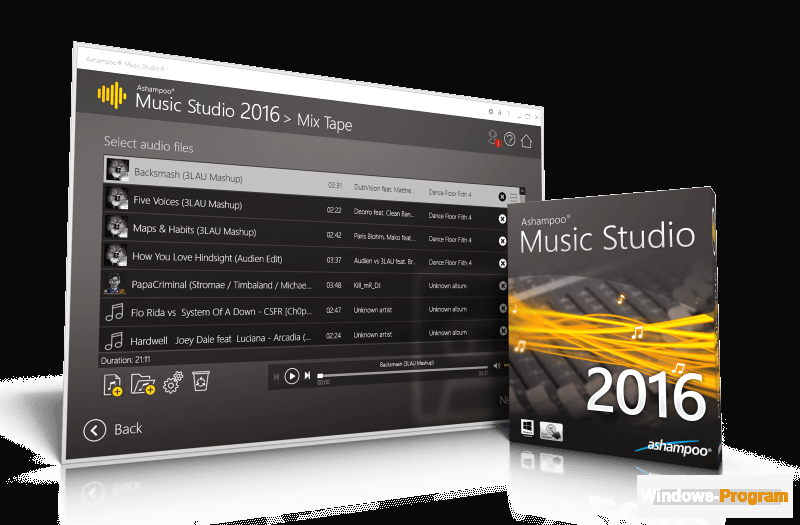800x525 pixels.
Task: Click drag handle lines beside Backsmash row
Action: pos(514,197)
